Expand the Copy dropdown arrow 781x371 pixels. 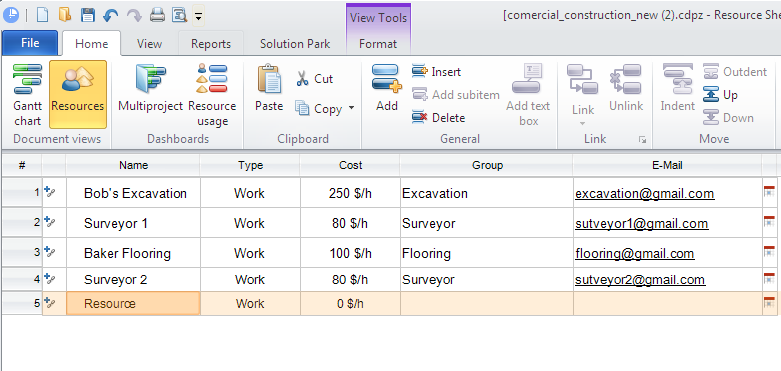point(351,108)
